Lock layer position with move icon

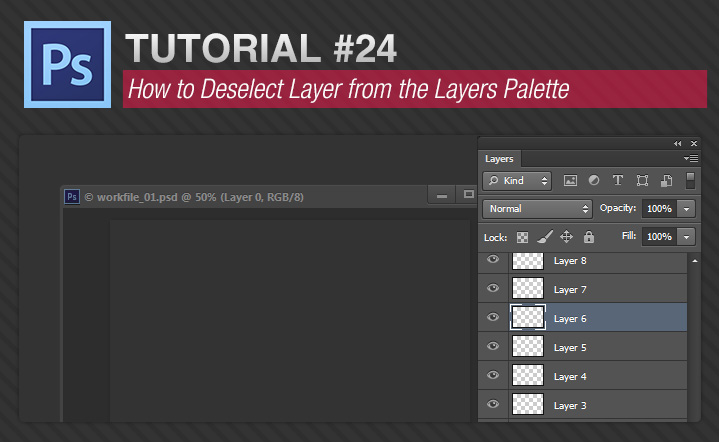[566, 237]
